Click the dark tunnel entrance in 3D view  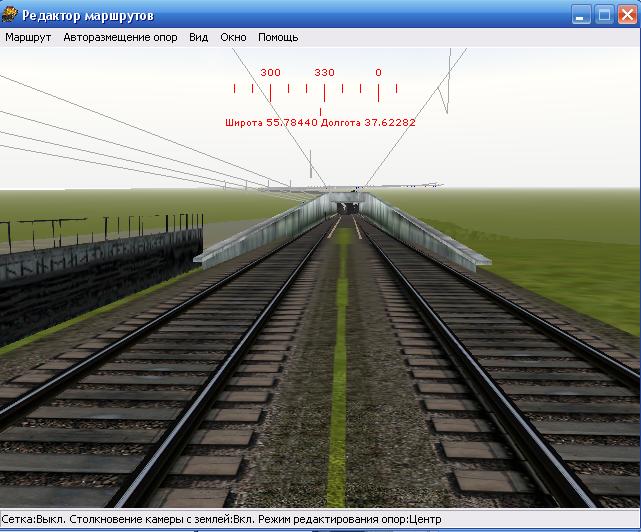pos(348,208)
